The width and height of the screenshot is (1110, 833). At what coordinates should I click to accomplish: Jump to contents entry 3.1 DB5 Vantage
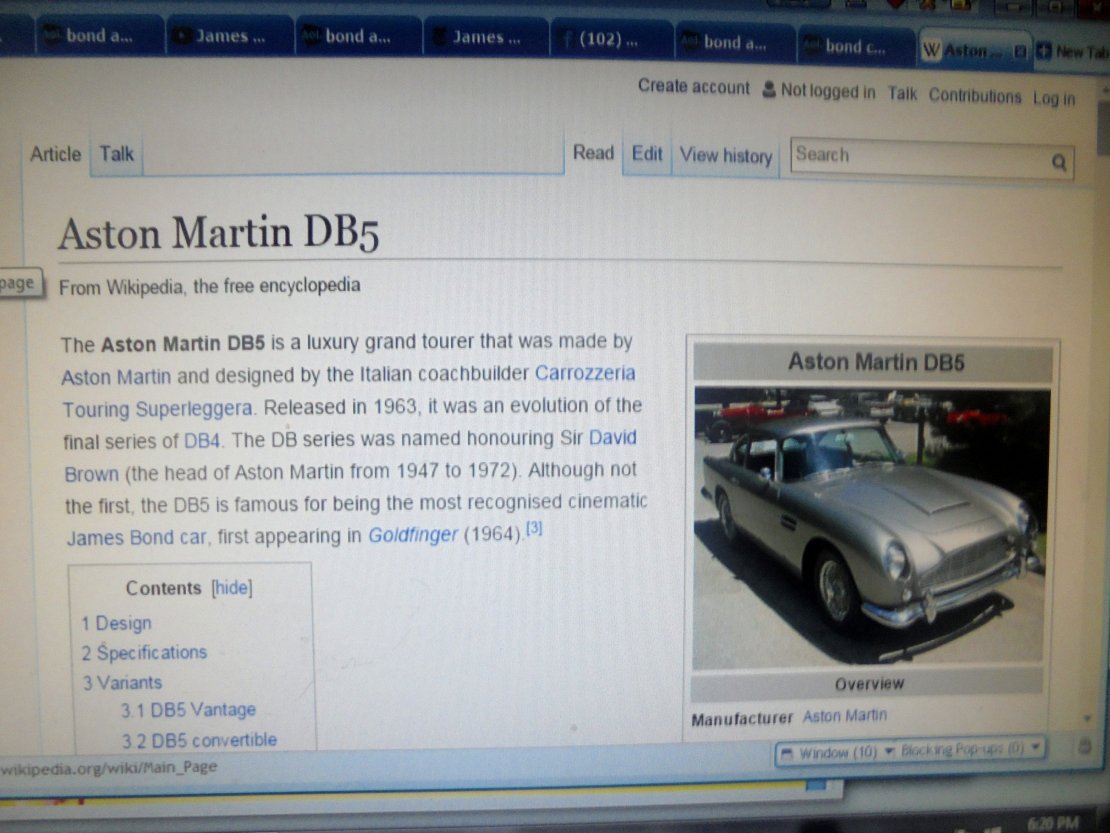pos(188,709)
